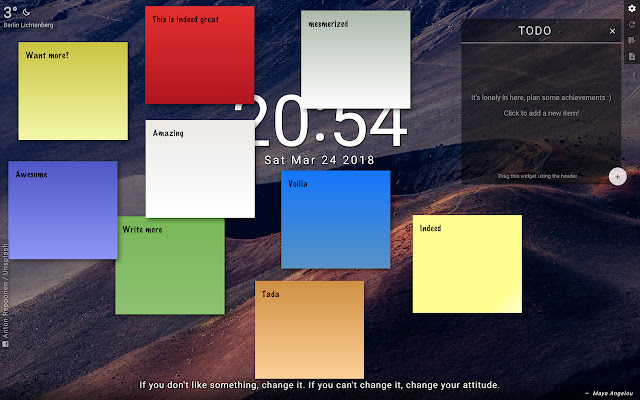This screenshot has width=640, height=400.
Task: Close the TODO widget
Action: [x=612, y=32]
